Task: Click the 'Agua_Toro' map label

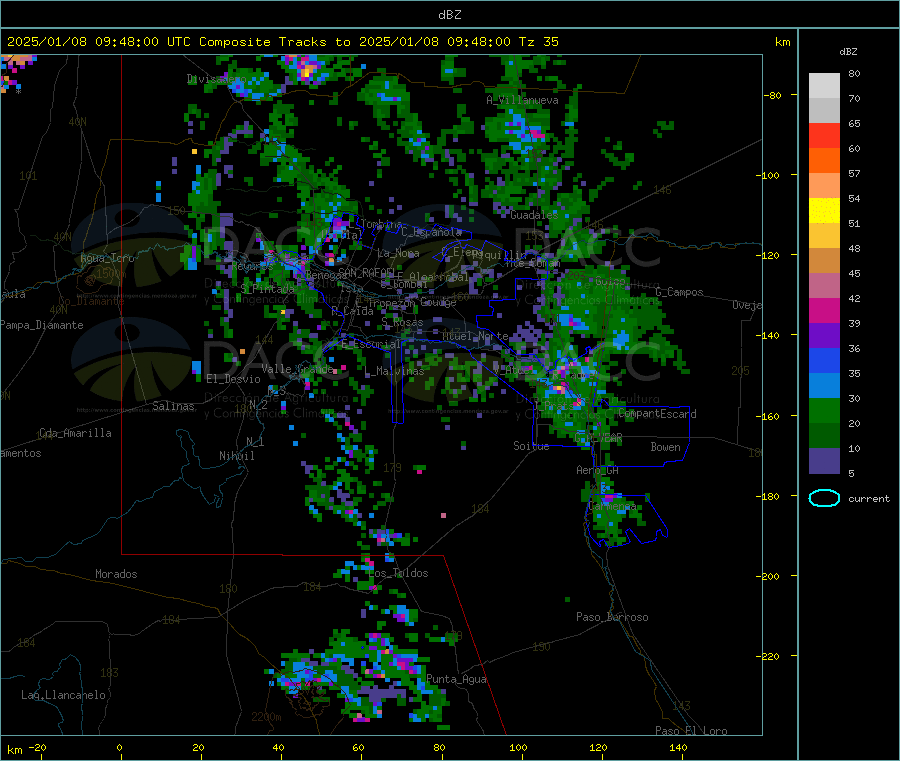Action: pyautogui.click(x=107, y=258)
